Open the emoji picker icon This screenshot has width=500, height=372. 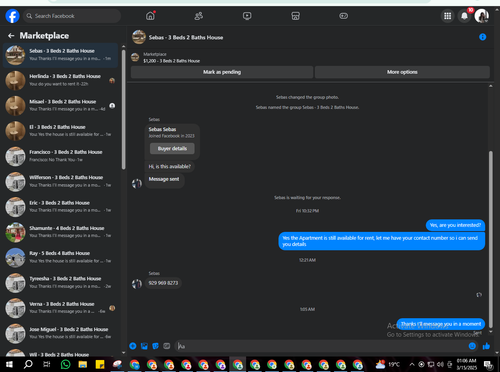click(472, 346)
